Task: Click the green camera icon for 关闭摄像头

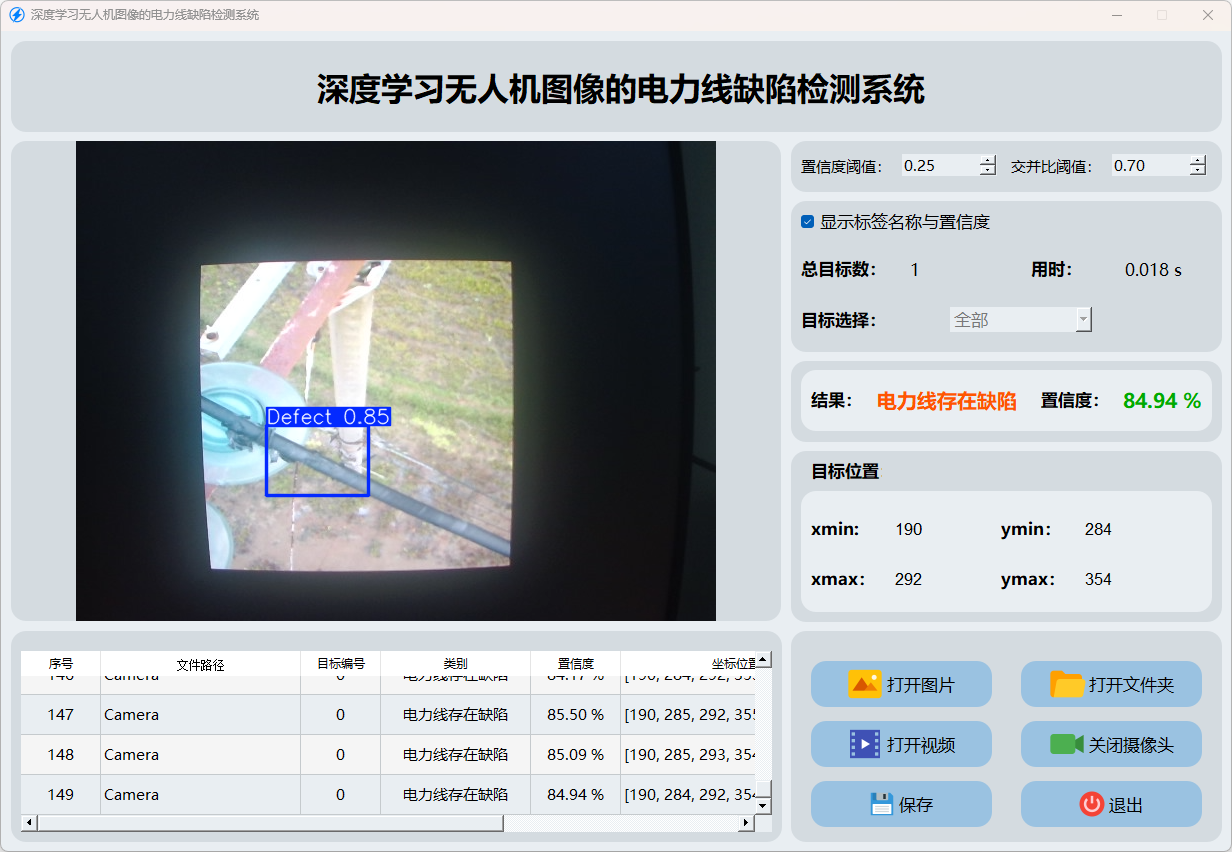Action: click(1067, 744)
